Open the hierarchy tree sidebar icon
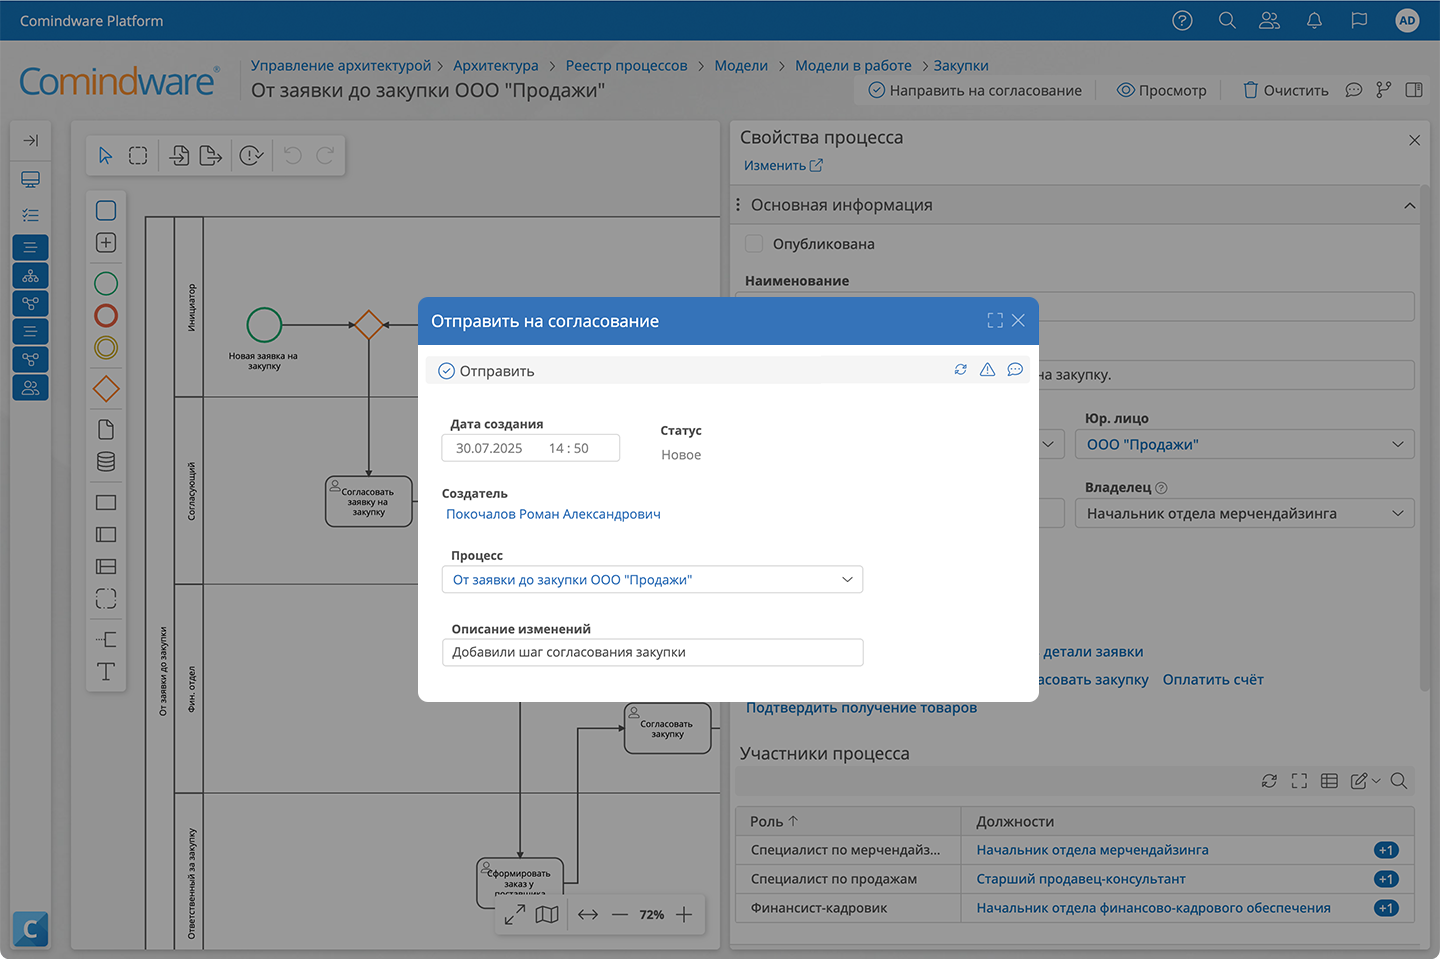 pyautogui.click(x=31, y=275)
